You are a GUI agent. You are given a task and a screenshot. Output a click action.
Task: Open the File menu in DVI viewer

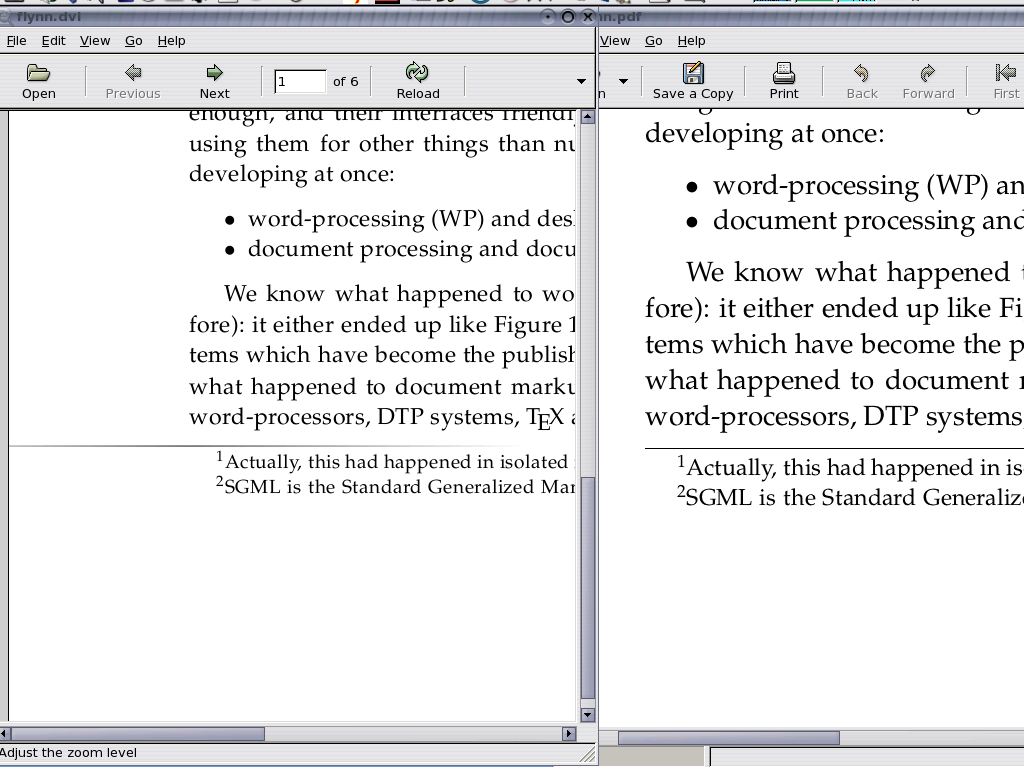[x=16, y=41]
